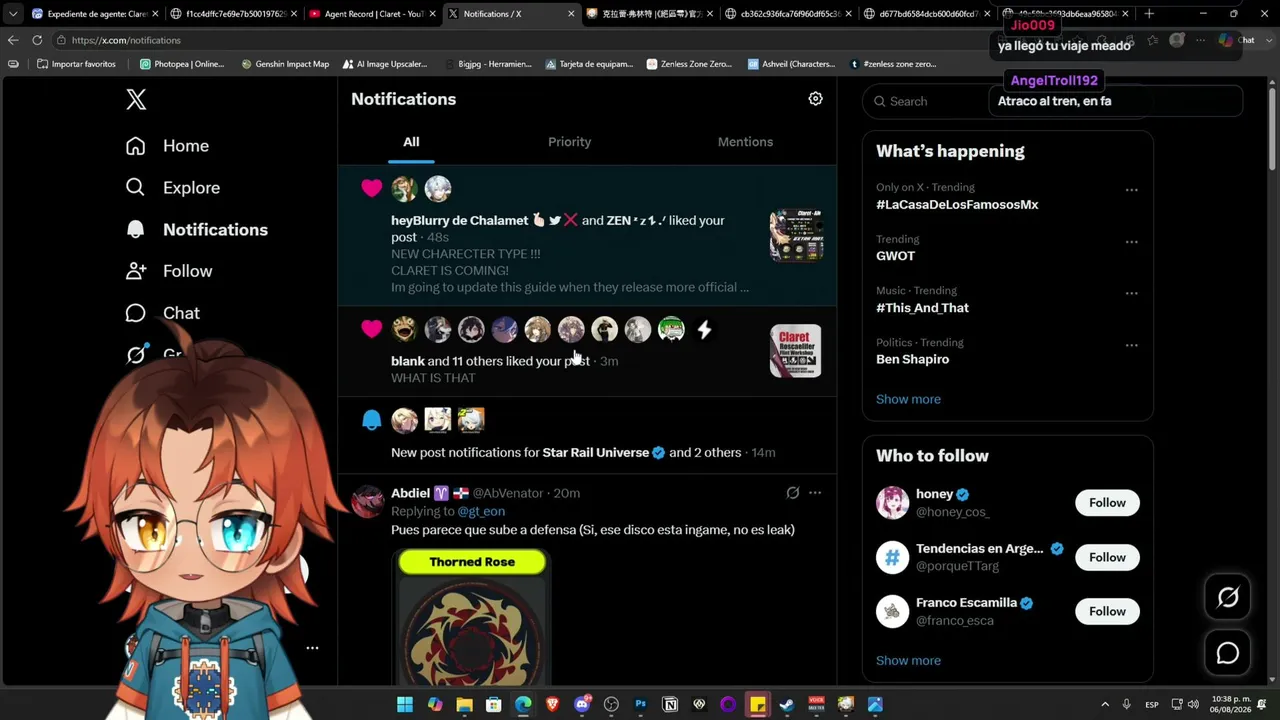The image size is (1280, 720).
Task: Switch to Agent Record Claret YouTube tab
Action: pyautogui.click(x=372, y=14)
